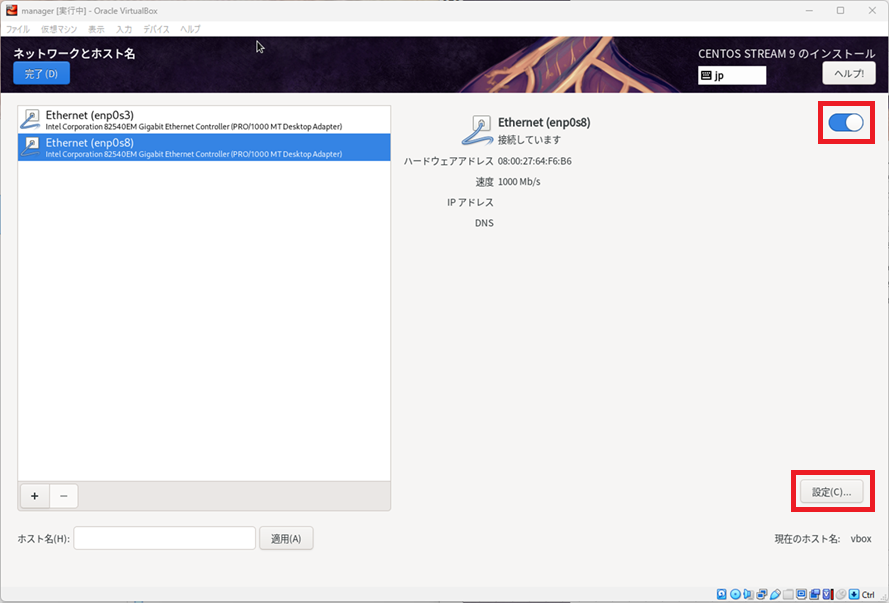
Task: Click the 速度 label
Action: [484, 182]
